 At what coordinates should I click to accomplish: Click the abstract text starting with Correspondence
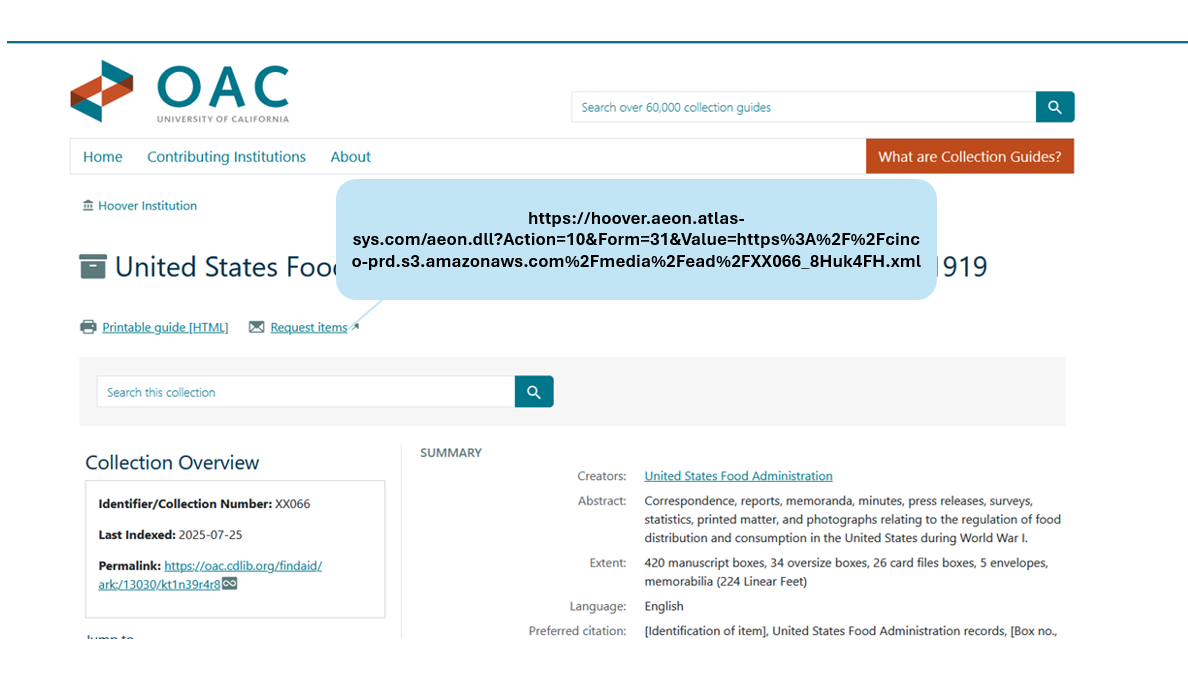(x=852, y=519)
